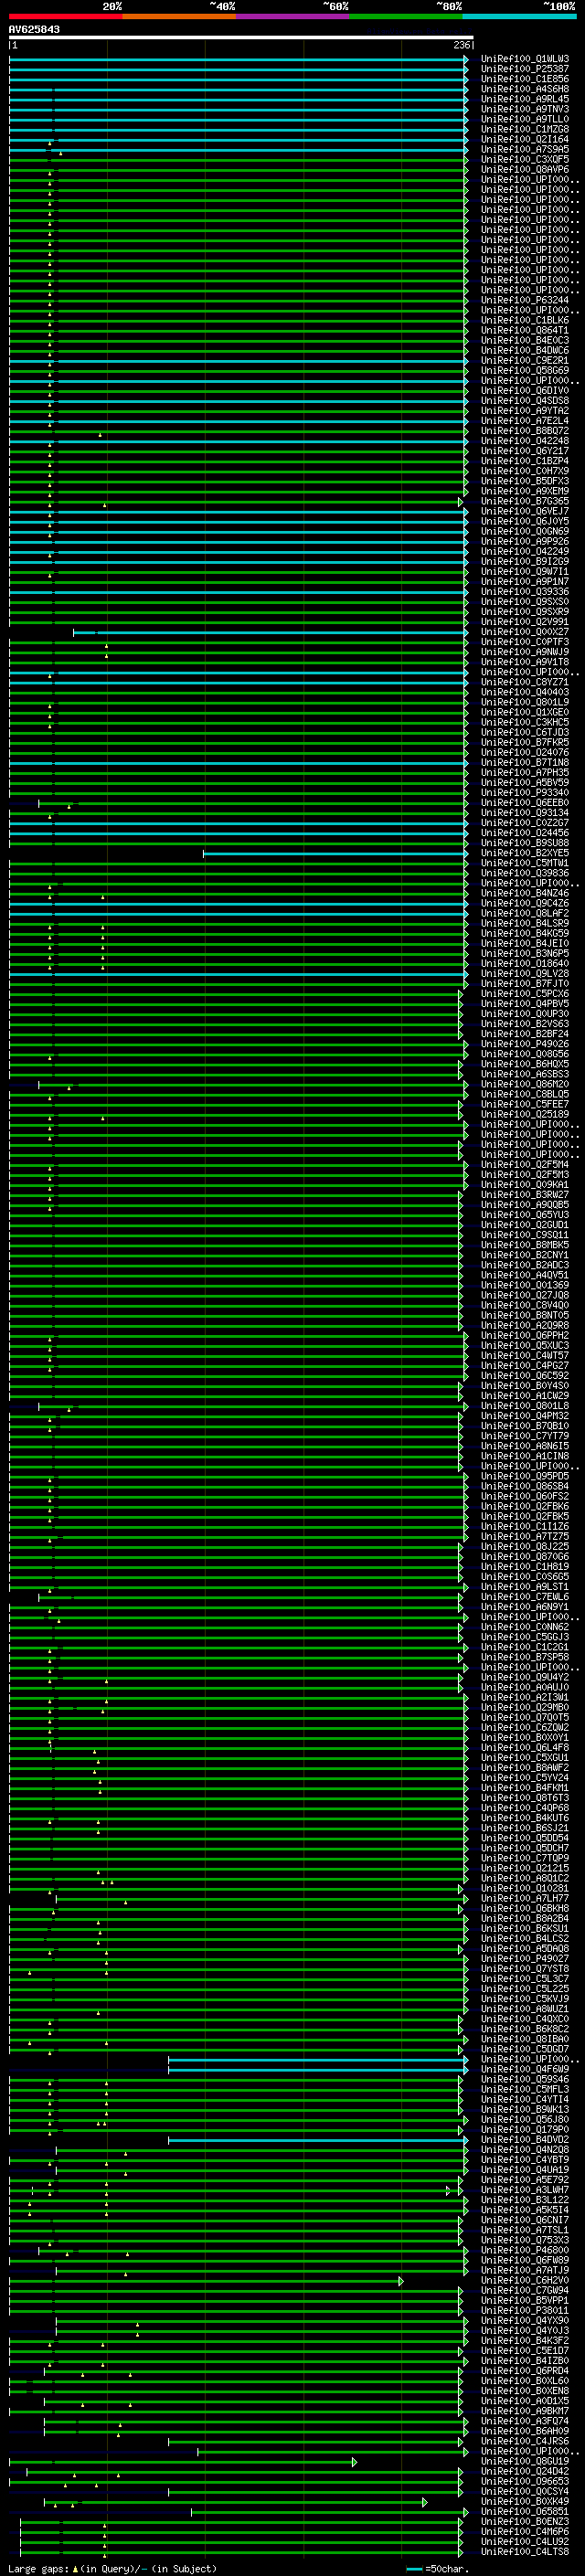585x2576 pixels.
Task: Select the UniRef100_P49026 label
Action: (x=524, y=1043)
